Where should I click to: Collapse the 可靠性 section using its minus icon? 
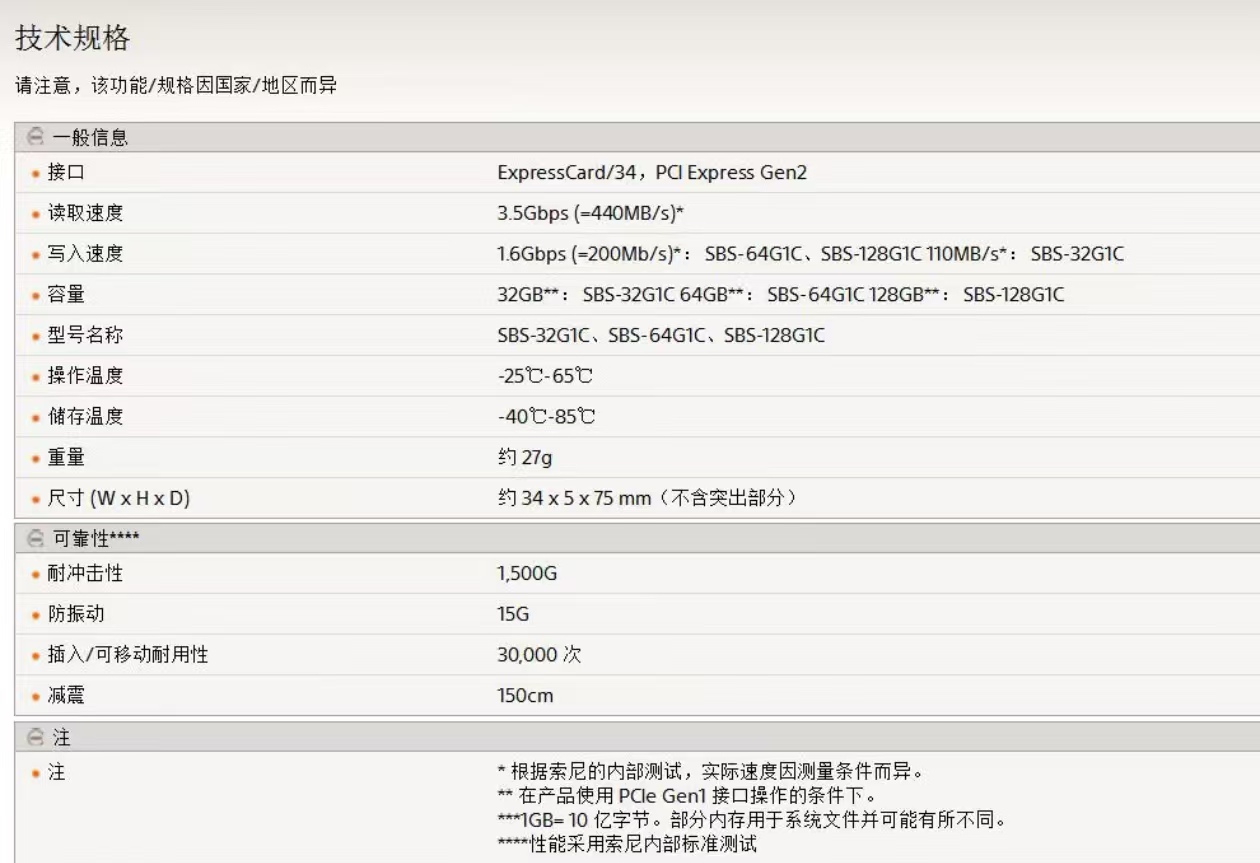[x=36, y=540]
